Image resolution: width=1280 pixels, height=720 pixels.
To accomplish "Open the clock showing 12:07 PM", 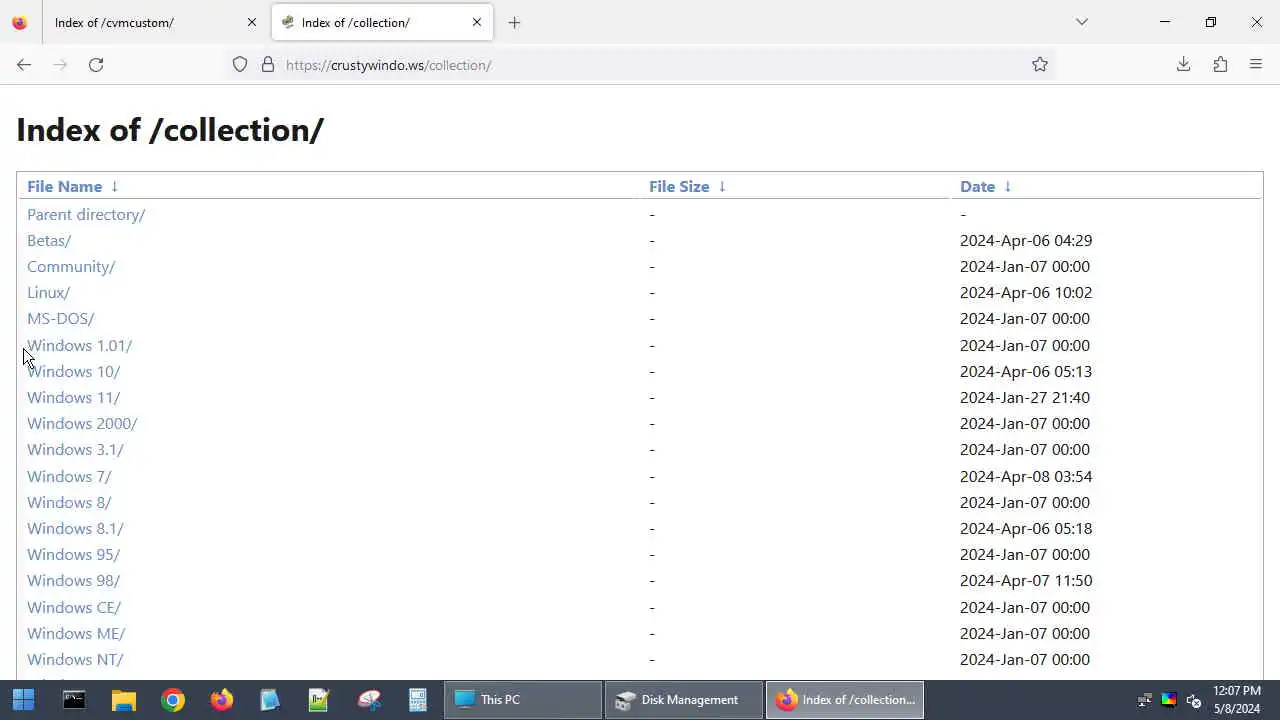I will coord(1236,700).
